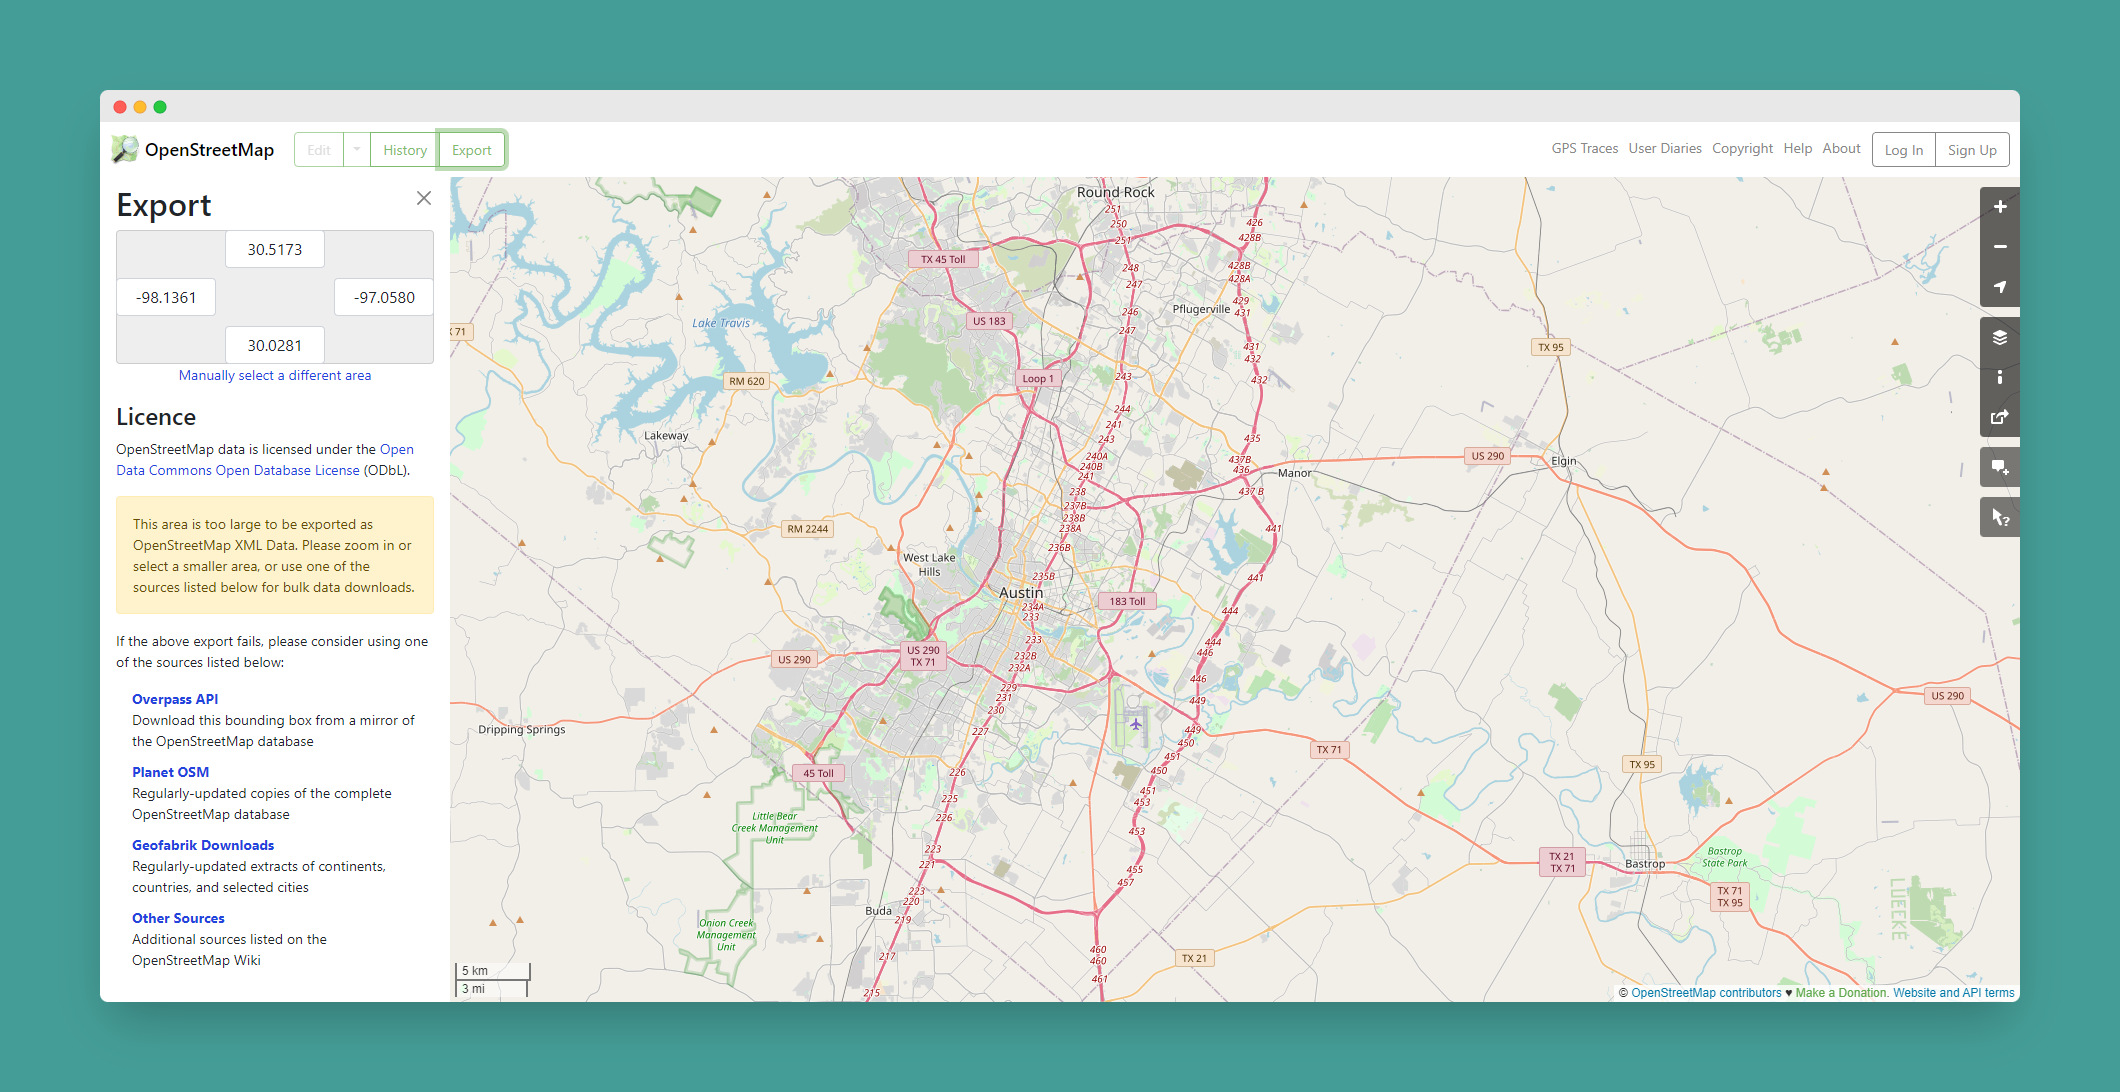The width and height of the screenshot is (2120, 1092).
Task: Zoom out of the map
Action: coord(1999,247)
